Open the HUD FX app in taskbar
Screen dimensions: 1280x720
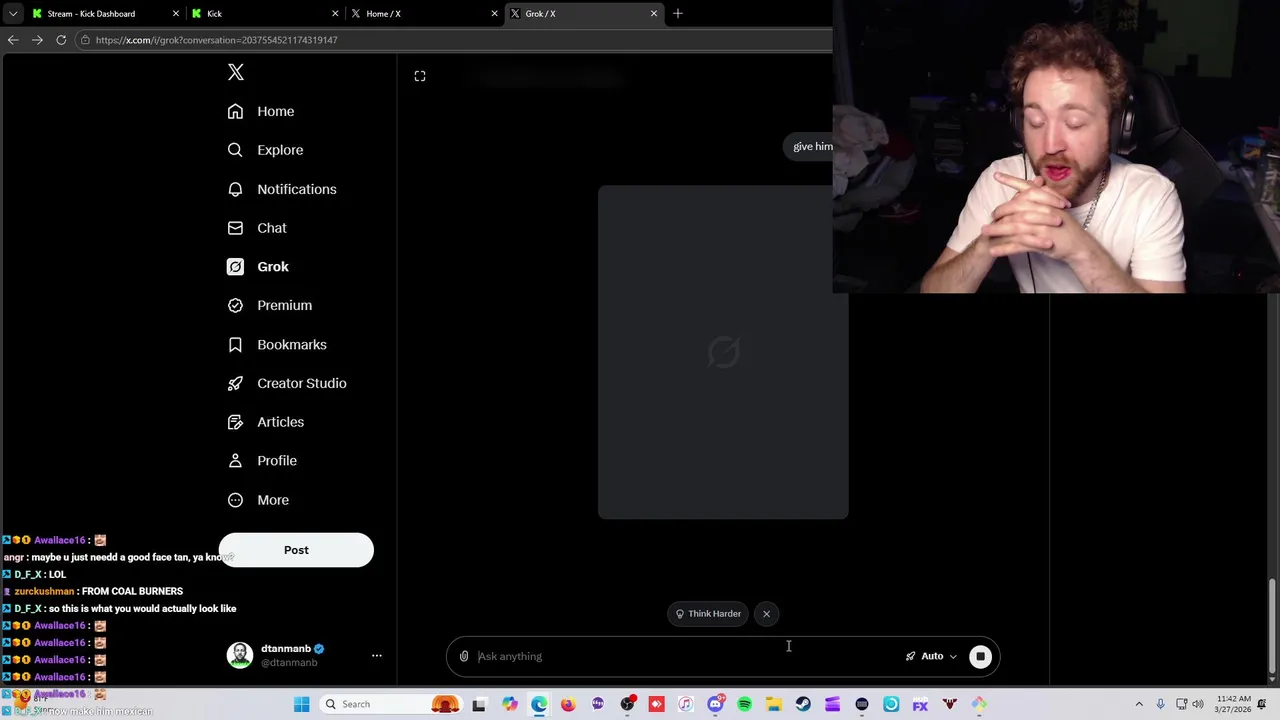pos(920,704)
